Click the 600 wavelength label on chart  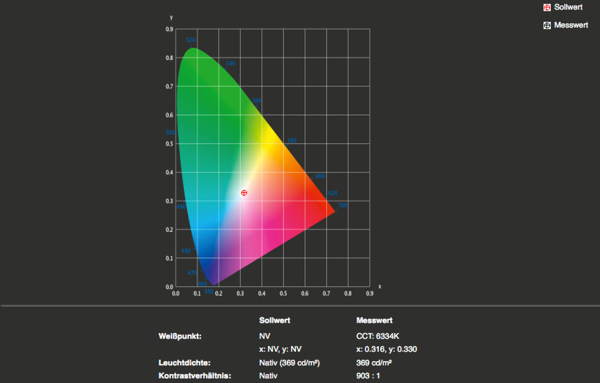[x=320, y=176]
